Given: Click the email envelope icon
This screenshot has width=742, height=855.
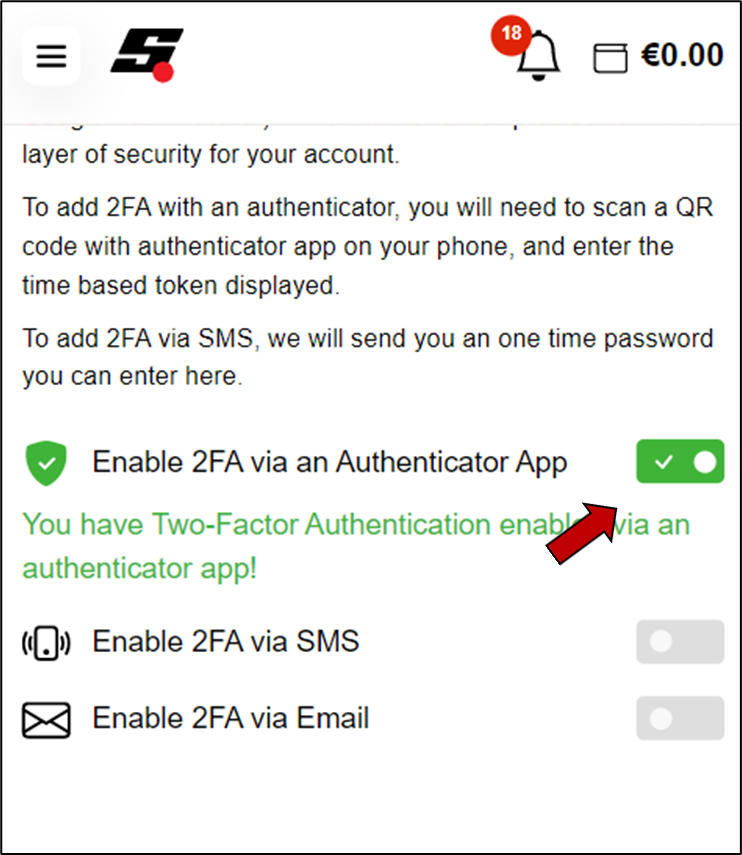Looking at the screenshot, I should [x=46, y=720].
